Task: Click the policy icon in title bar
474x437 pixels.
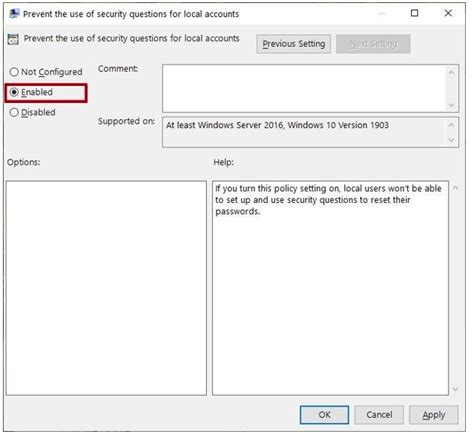Action: coord(14,14)
